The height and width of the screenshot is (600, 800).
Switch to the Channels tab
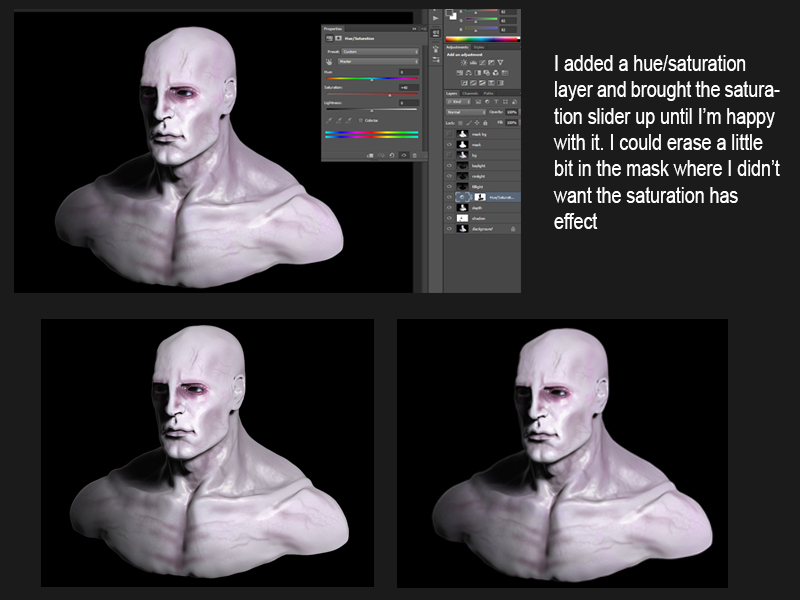click(x=470, y=93)
